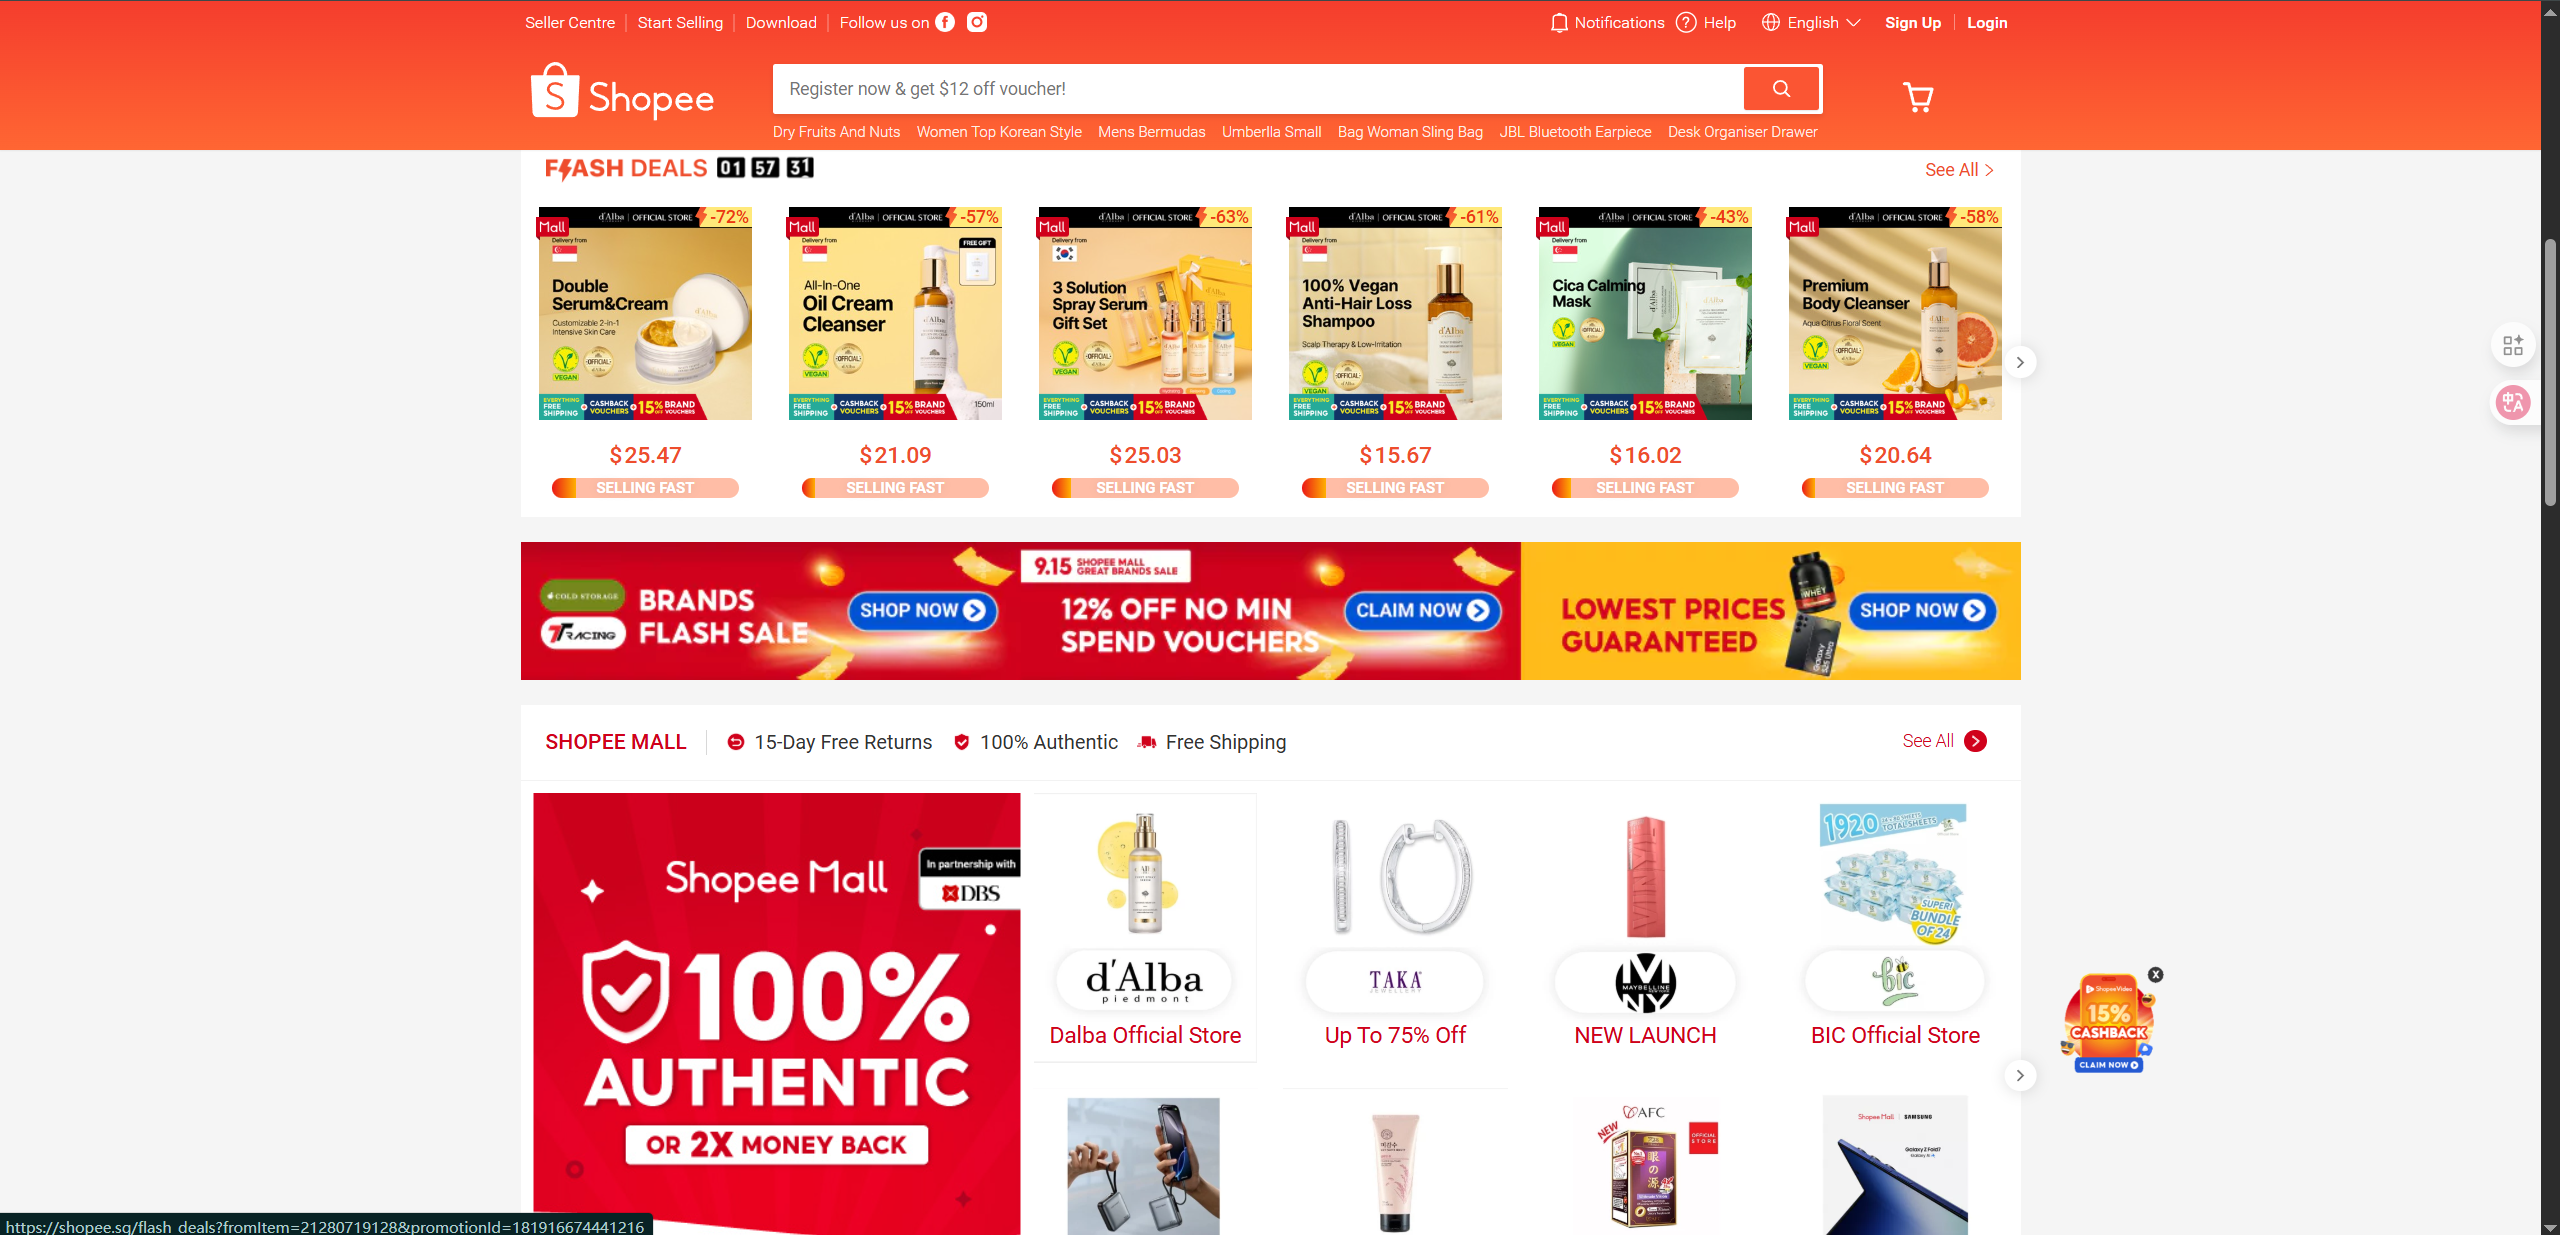Click the search input field
2560x1235 pixels.
tap(1257, 89)
